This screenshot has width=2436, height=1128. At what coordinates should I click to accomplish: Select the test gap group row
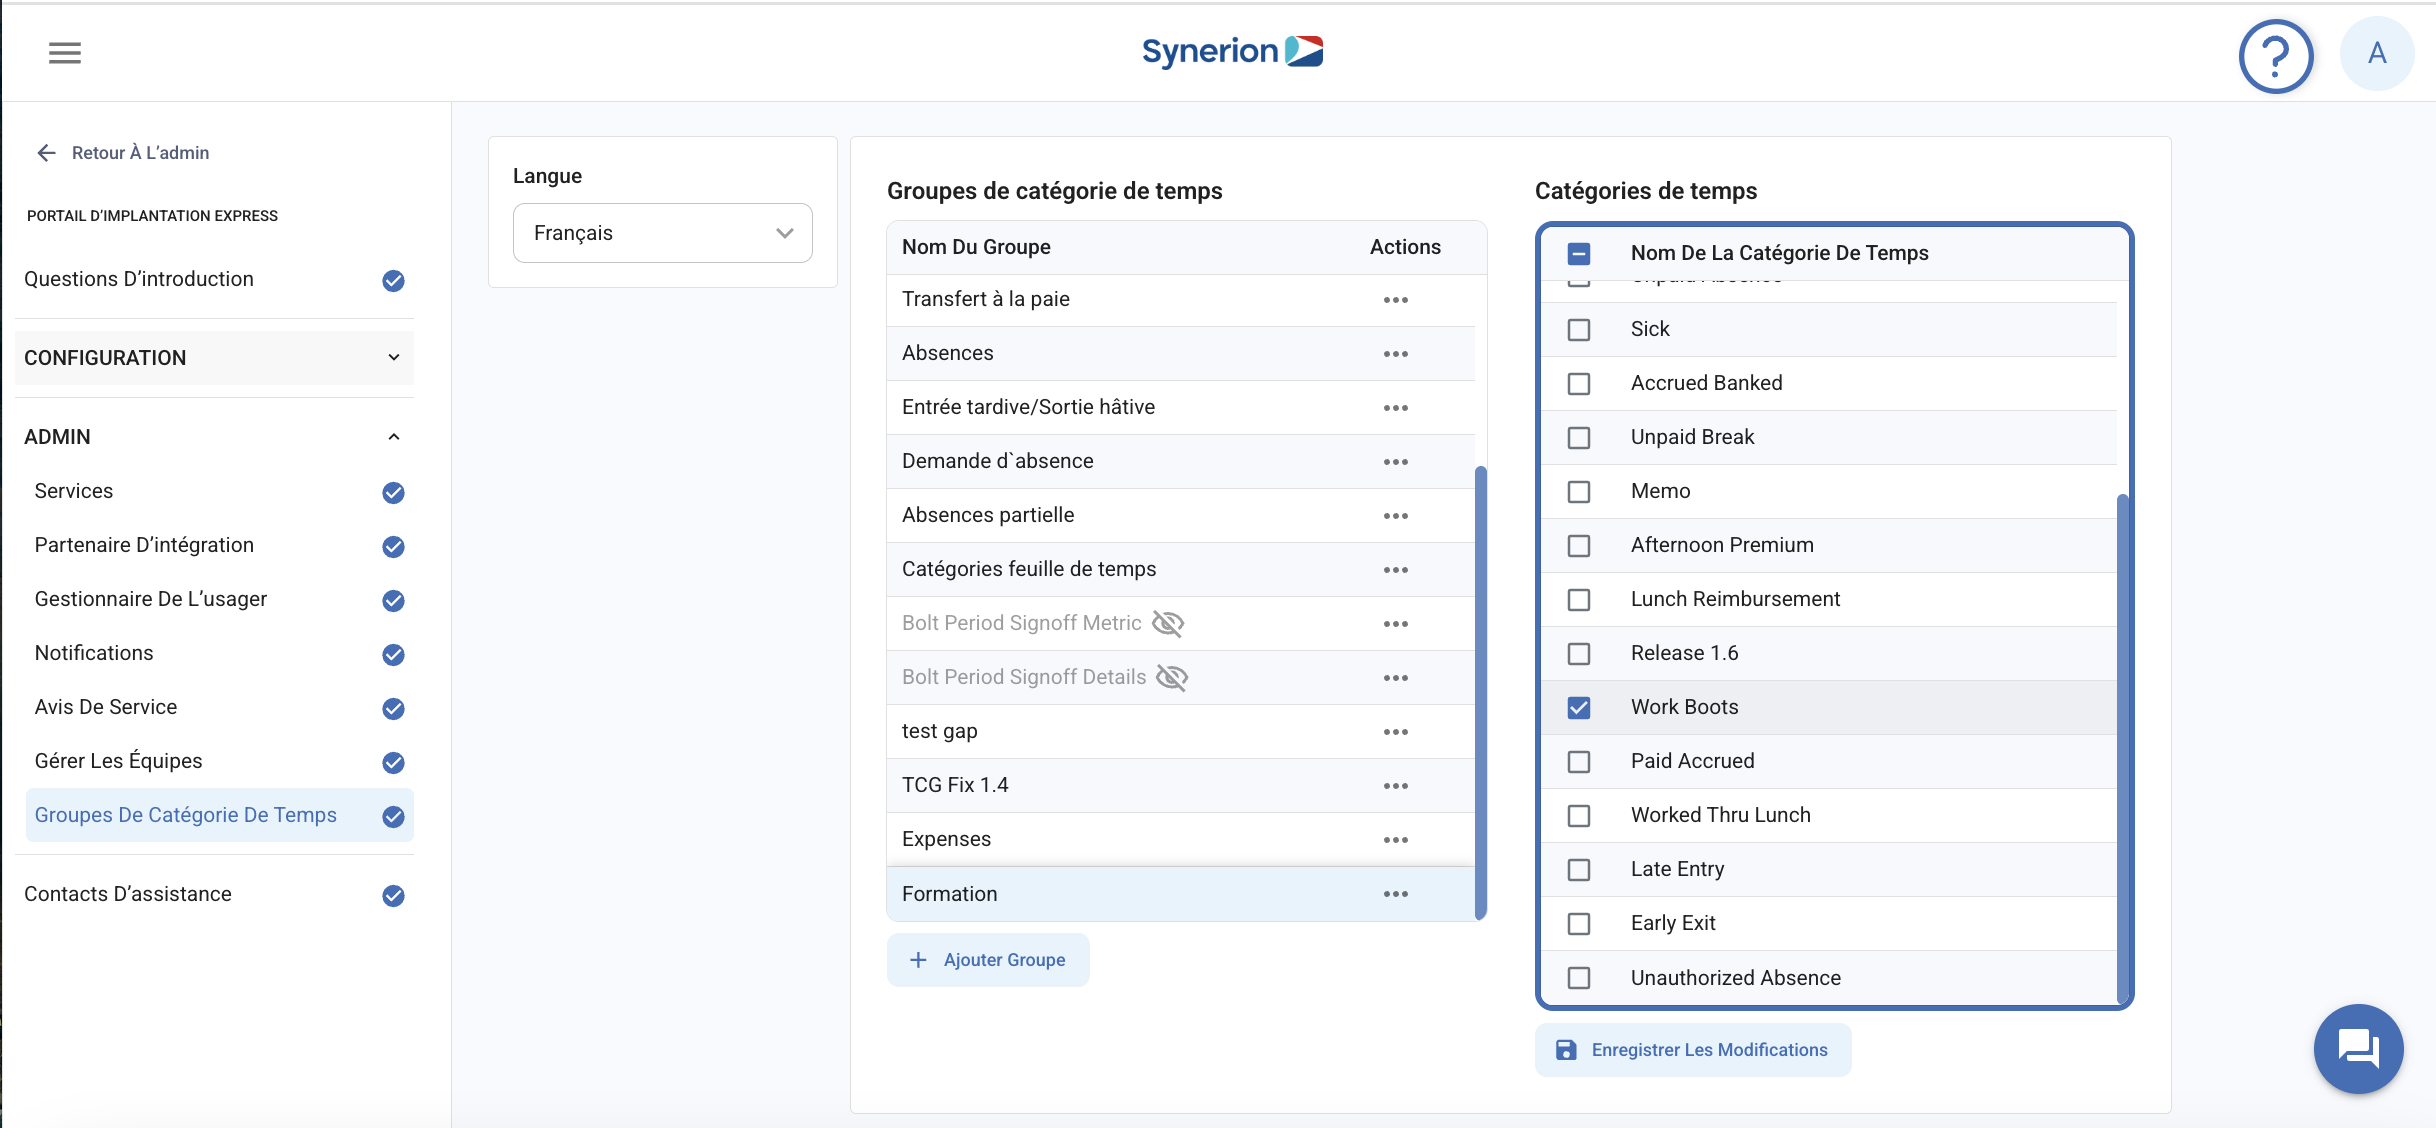tap(1180, 732)
